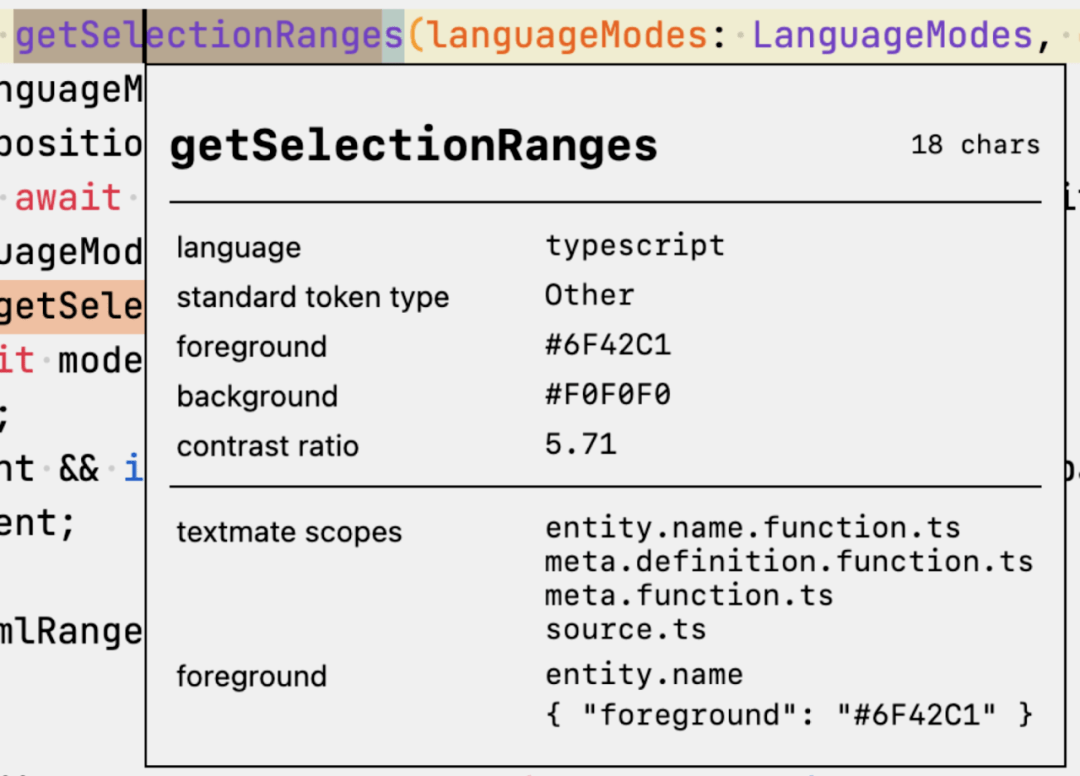Click the contrast ratio label

267,446
